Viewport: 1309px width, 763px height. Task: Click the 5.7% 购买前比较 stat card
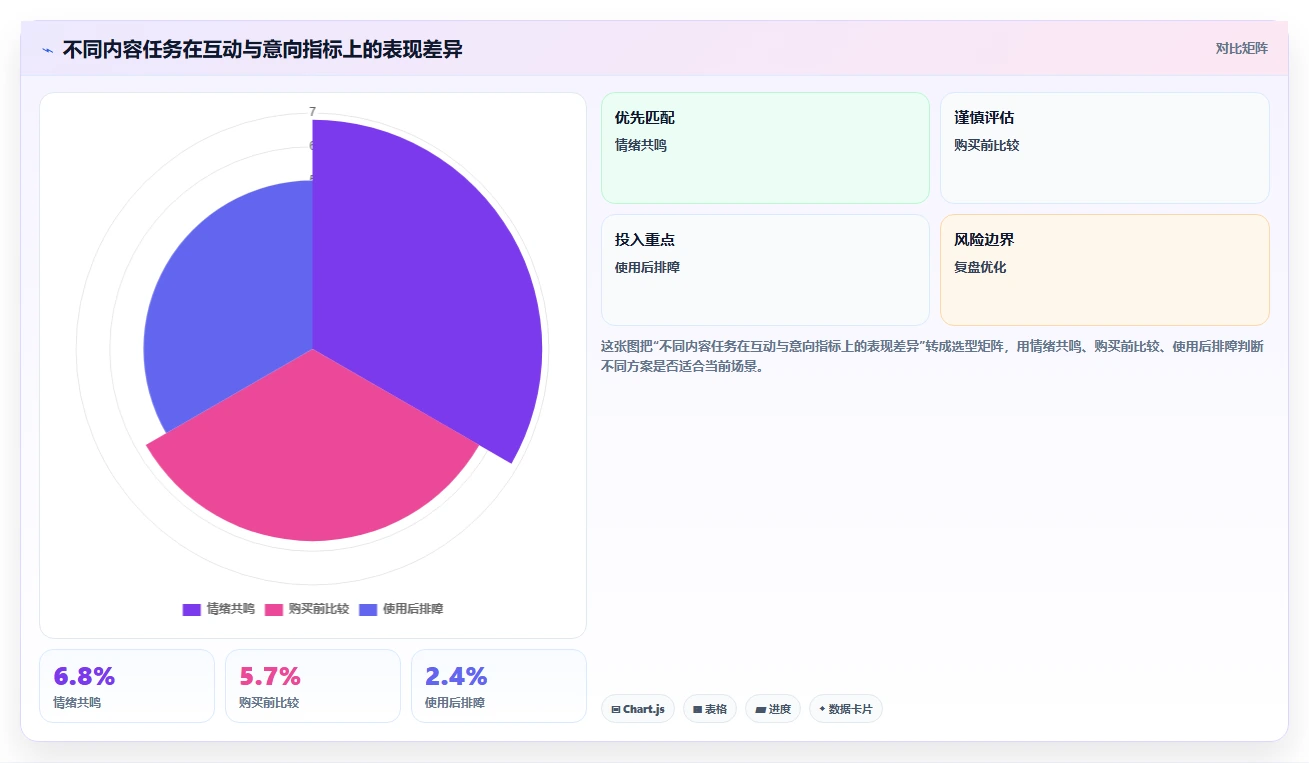313,686
